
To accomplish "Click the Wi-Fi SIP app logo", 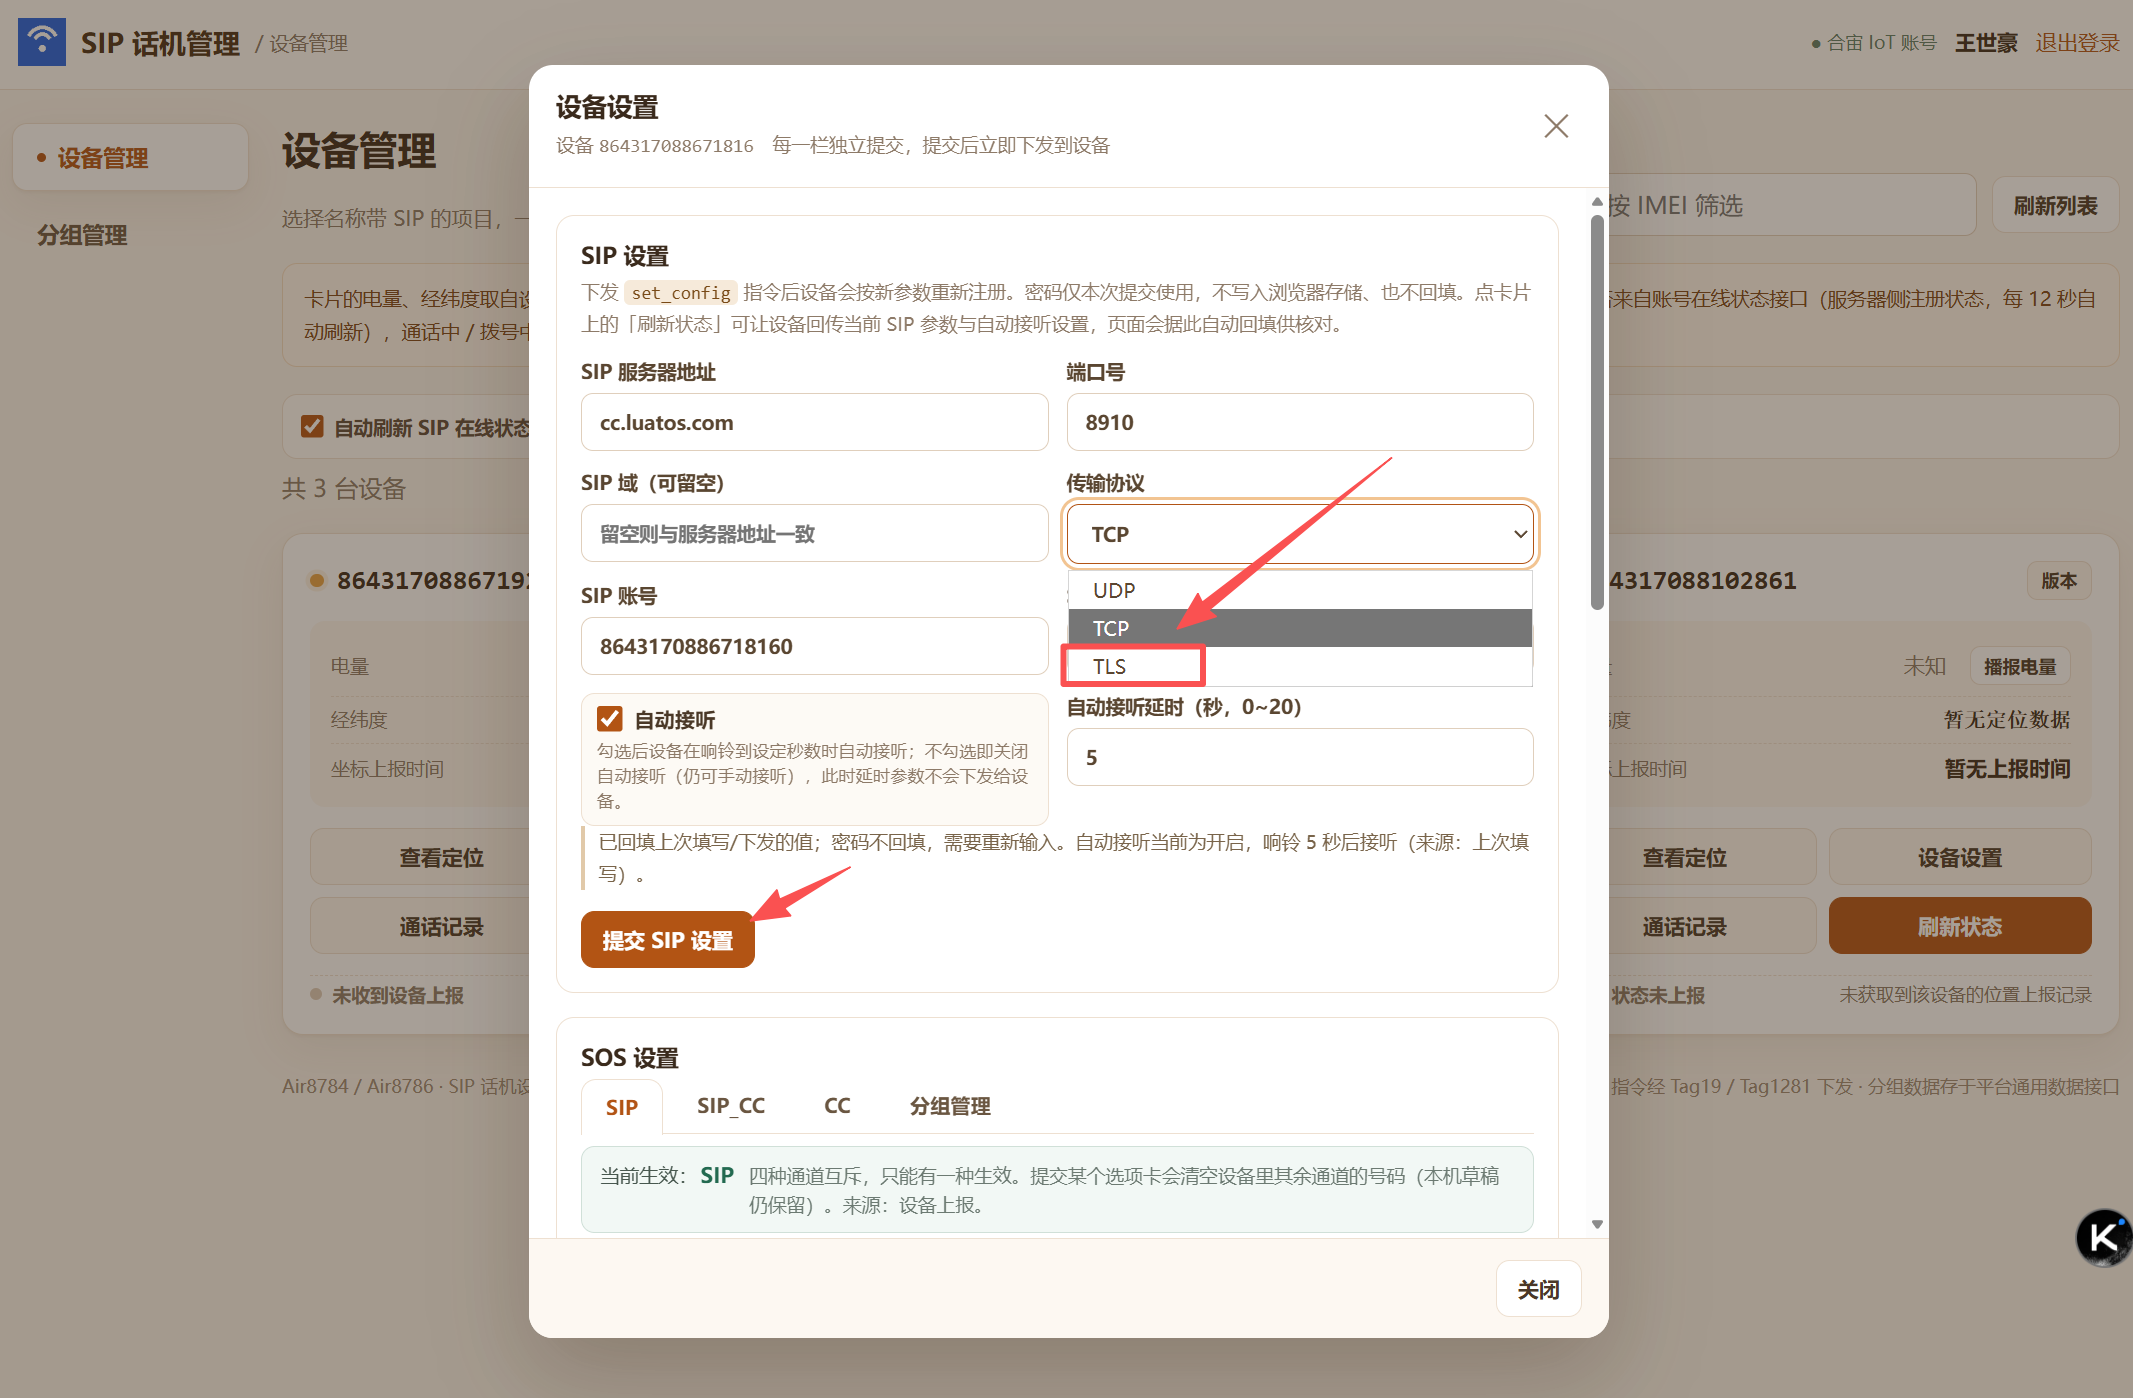I will tap(42, 42).
